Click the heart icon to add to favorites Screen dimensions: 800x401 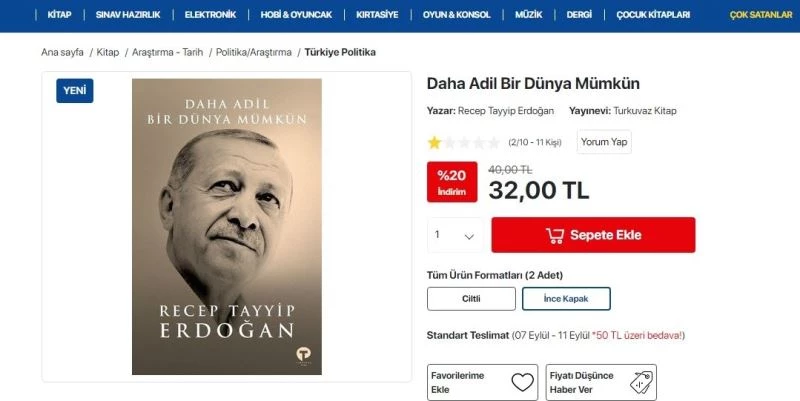click(x=522, y=382)
